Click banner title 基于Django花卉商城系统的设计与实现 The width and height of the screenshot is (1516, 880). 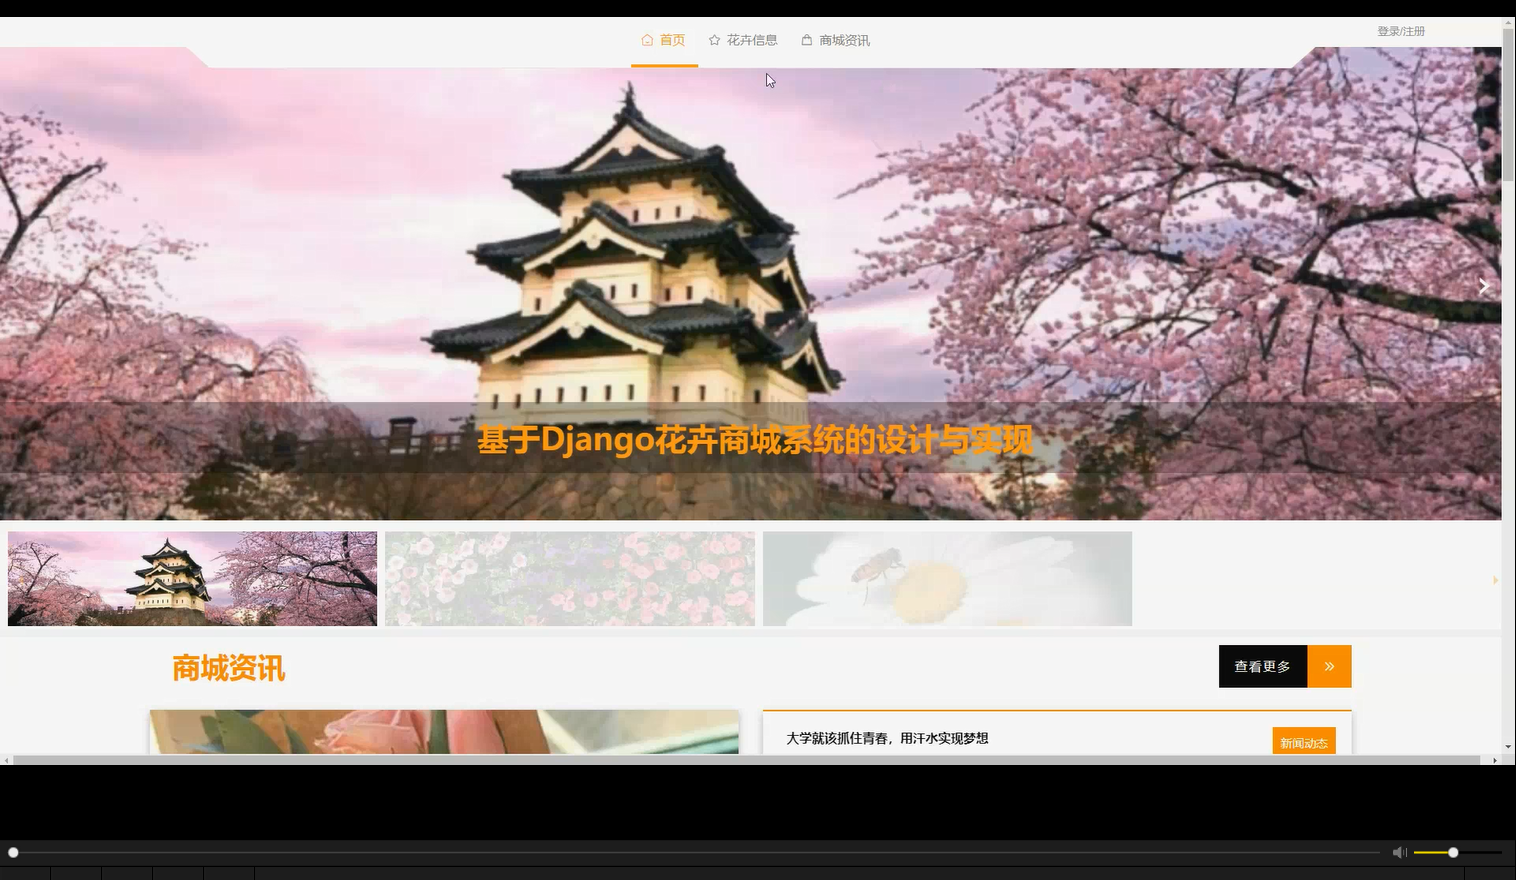tap(755, 439)
